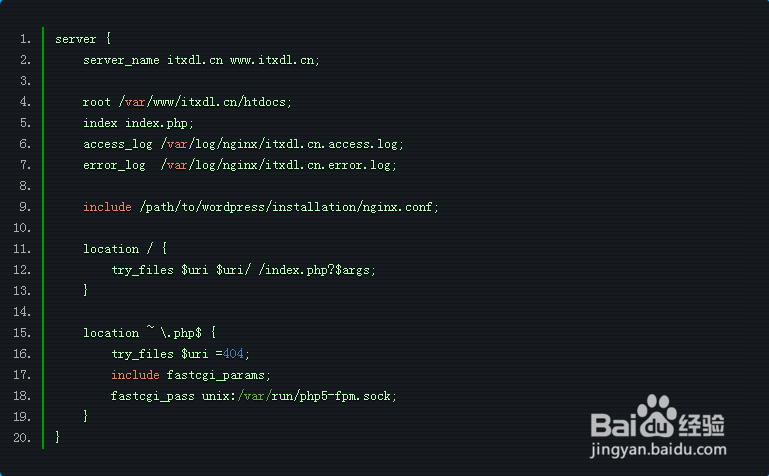Click the location / block opening on line 11
The width and height of the screenshot is (769, 476).
tap(125, 249)
